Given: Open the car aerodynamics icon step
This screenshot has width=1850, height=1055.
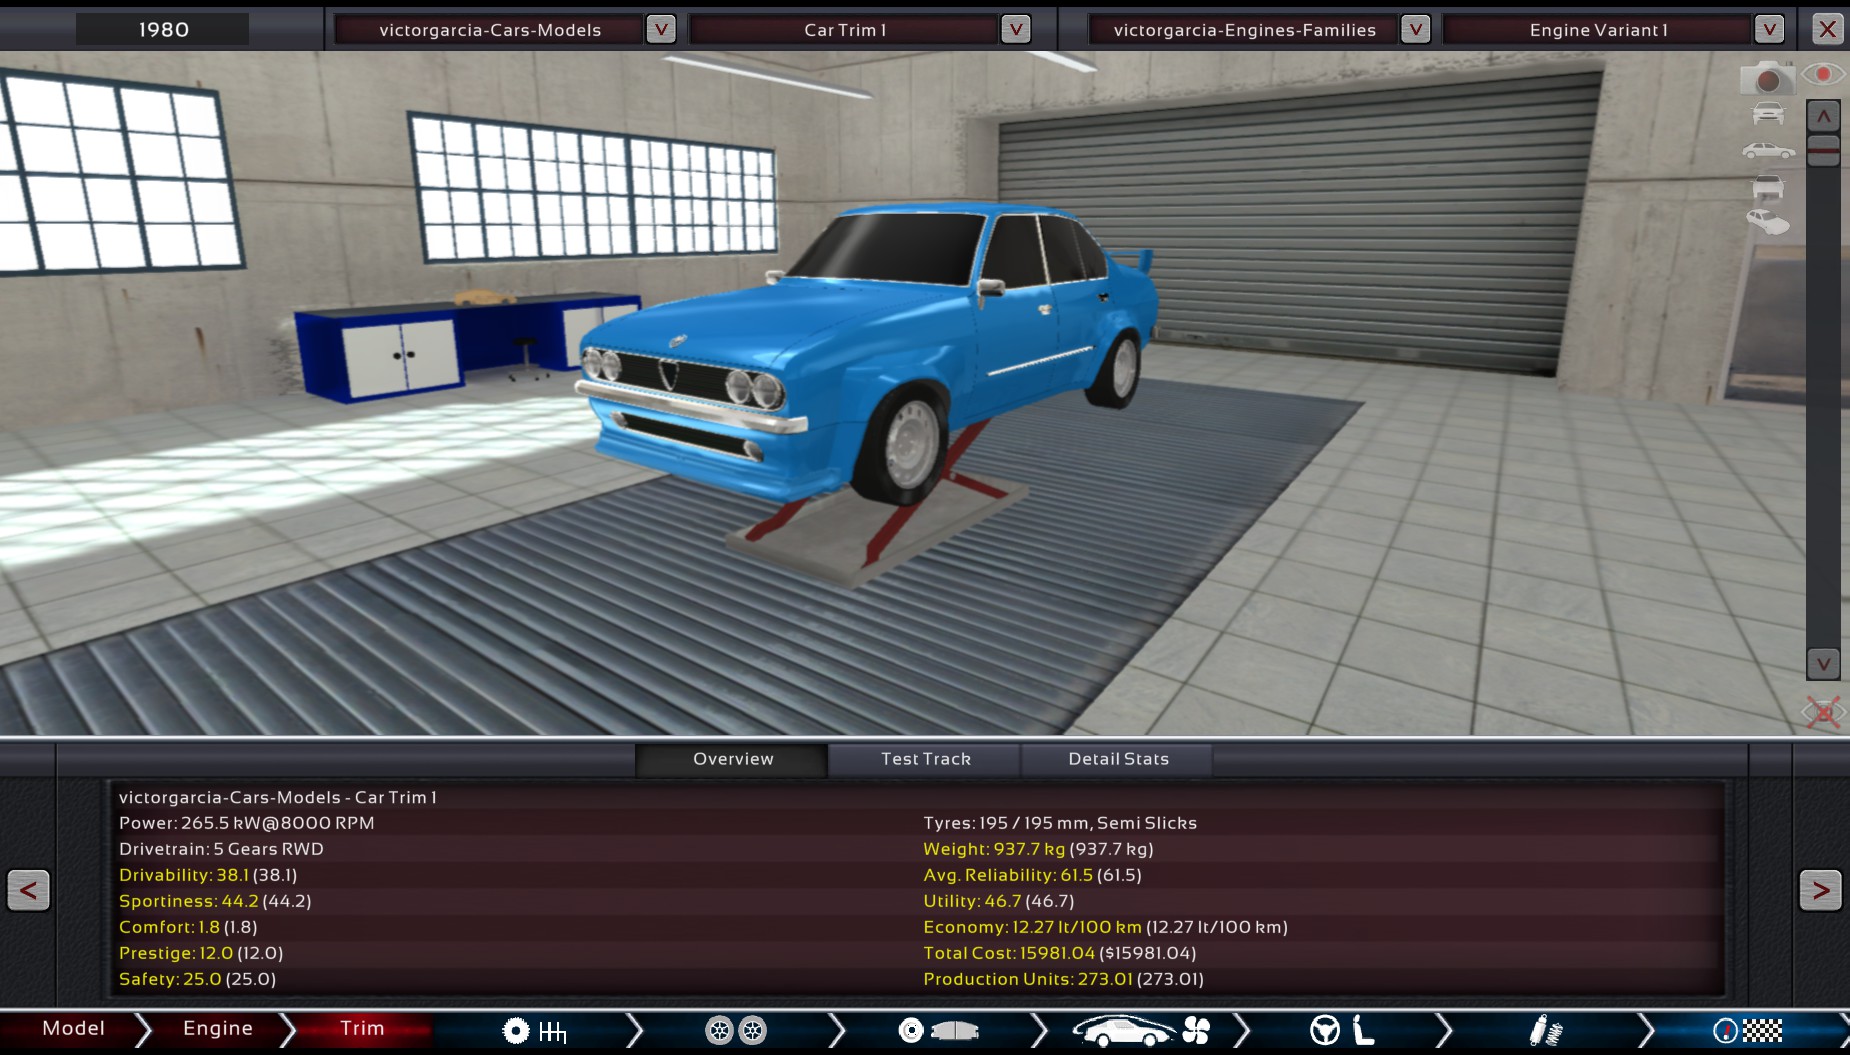Looking at the screenshot, I should coord(1123,1030).
